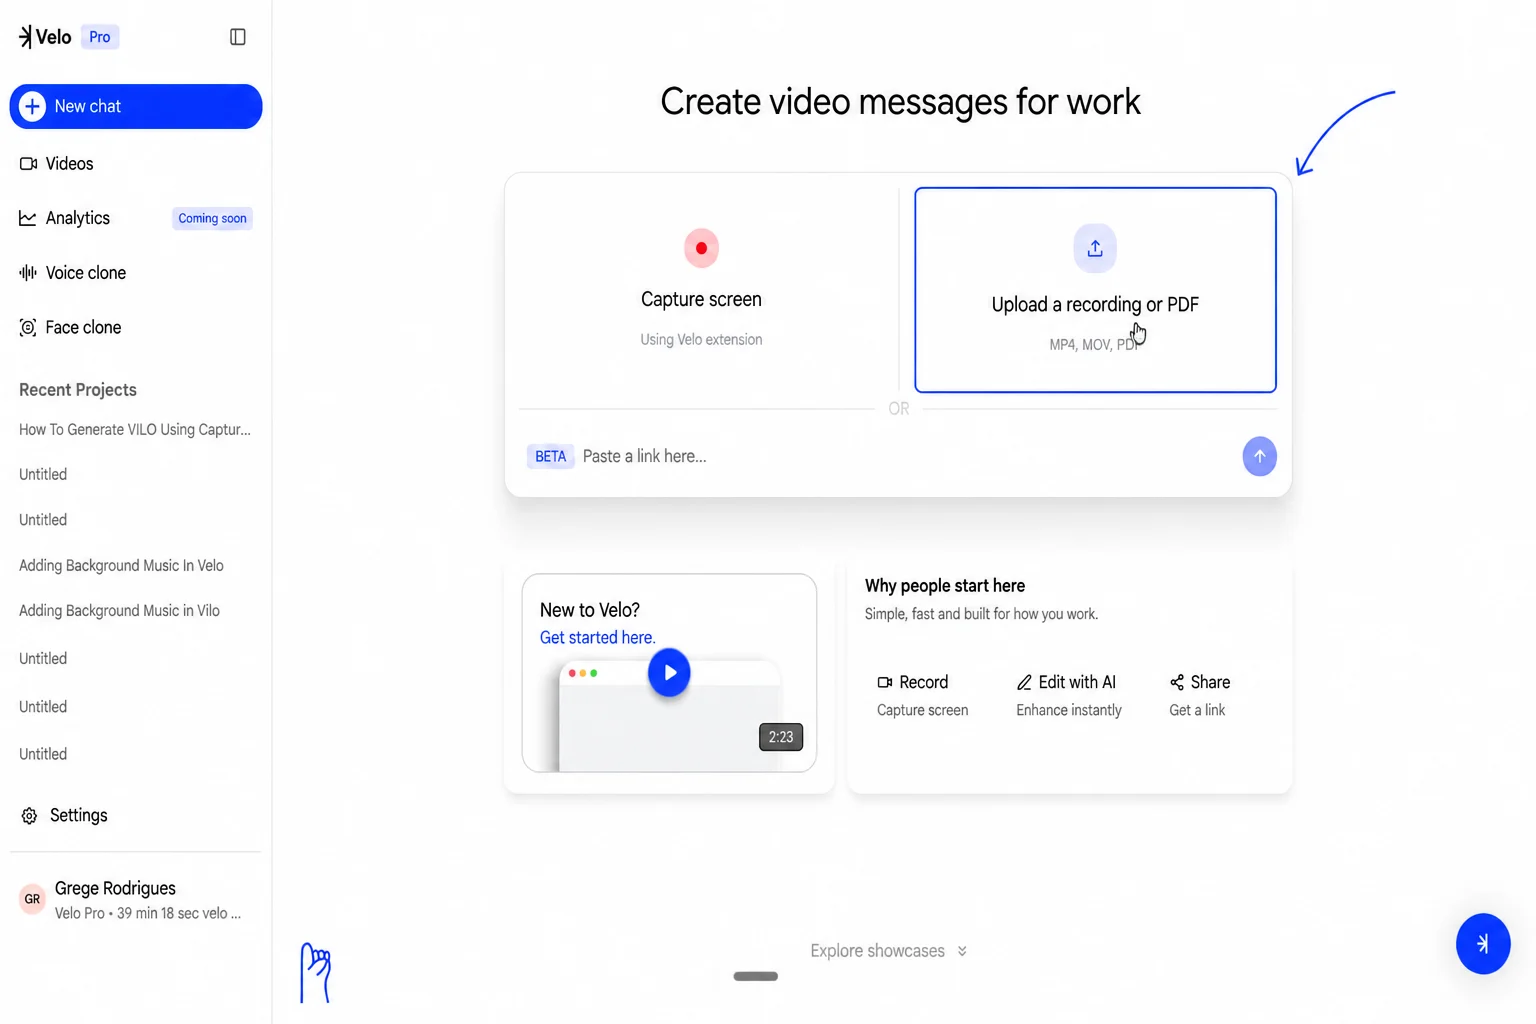Screen dimensions: 1536x1024
Task: Open Grege Rodrigues account menu
Action: pos(136,900)
